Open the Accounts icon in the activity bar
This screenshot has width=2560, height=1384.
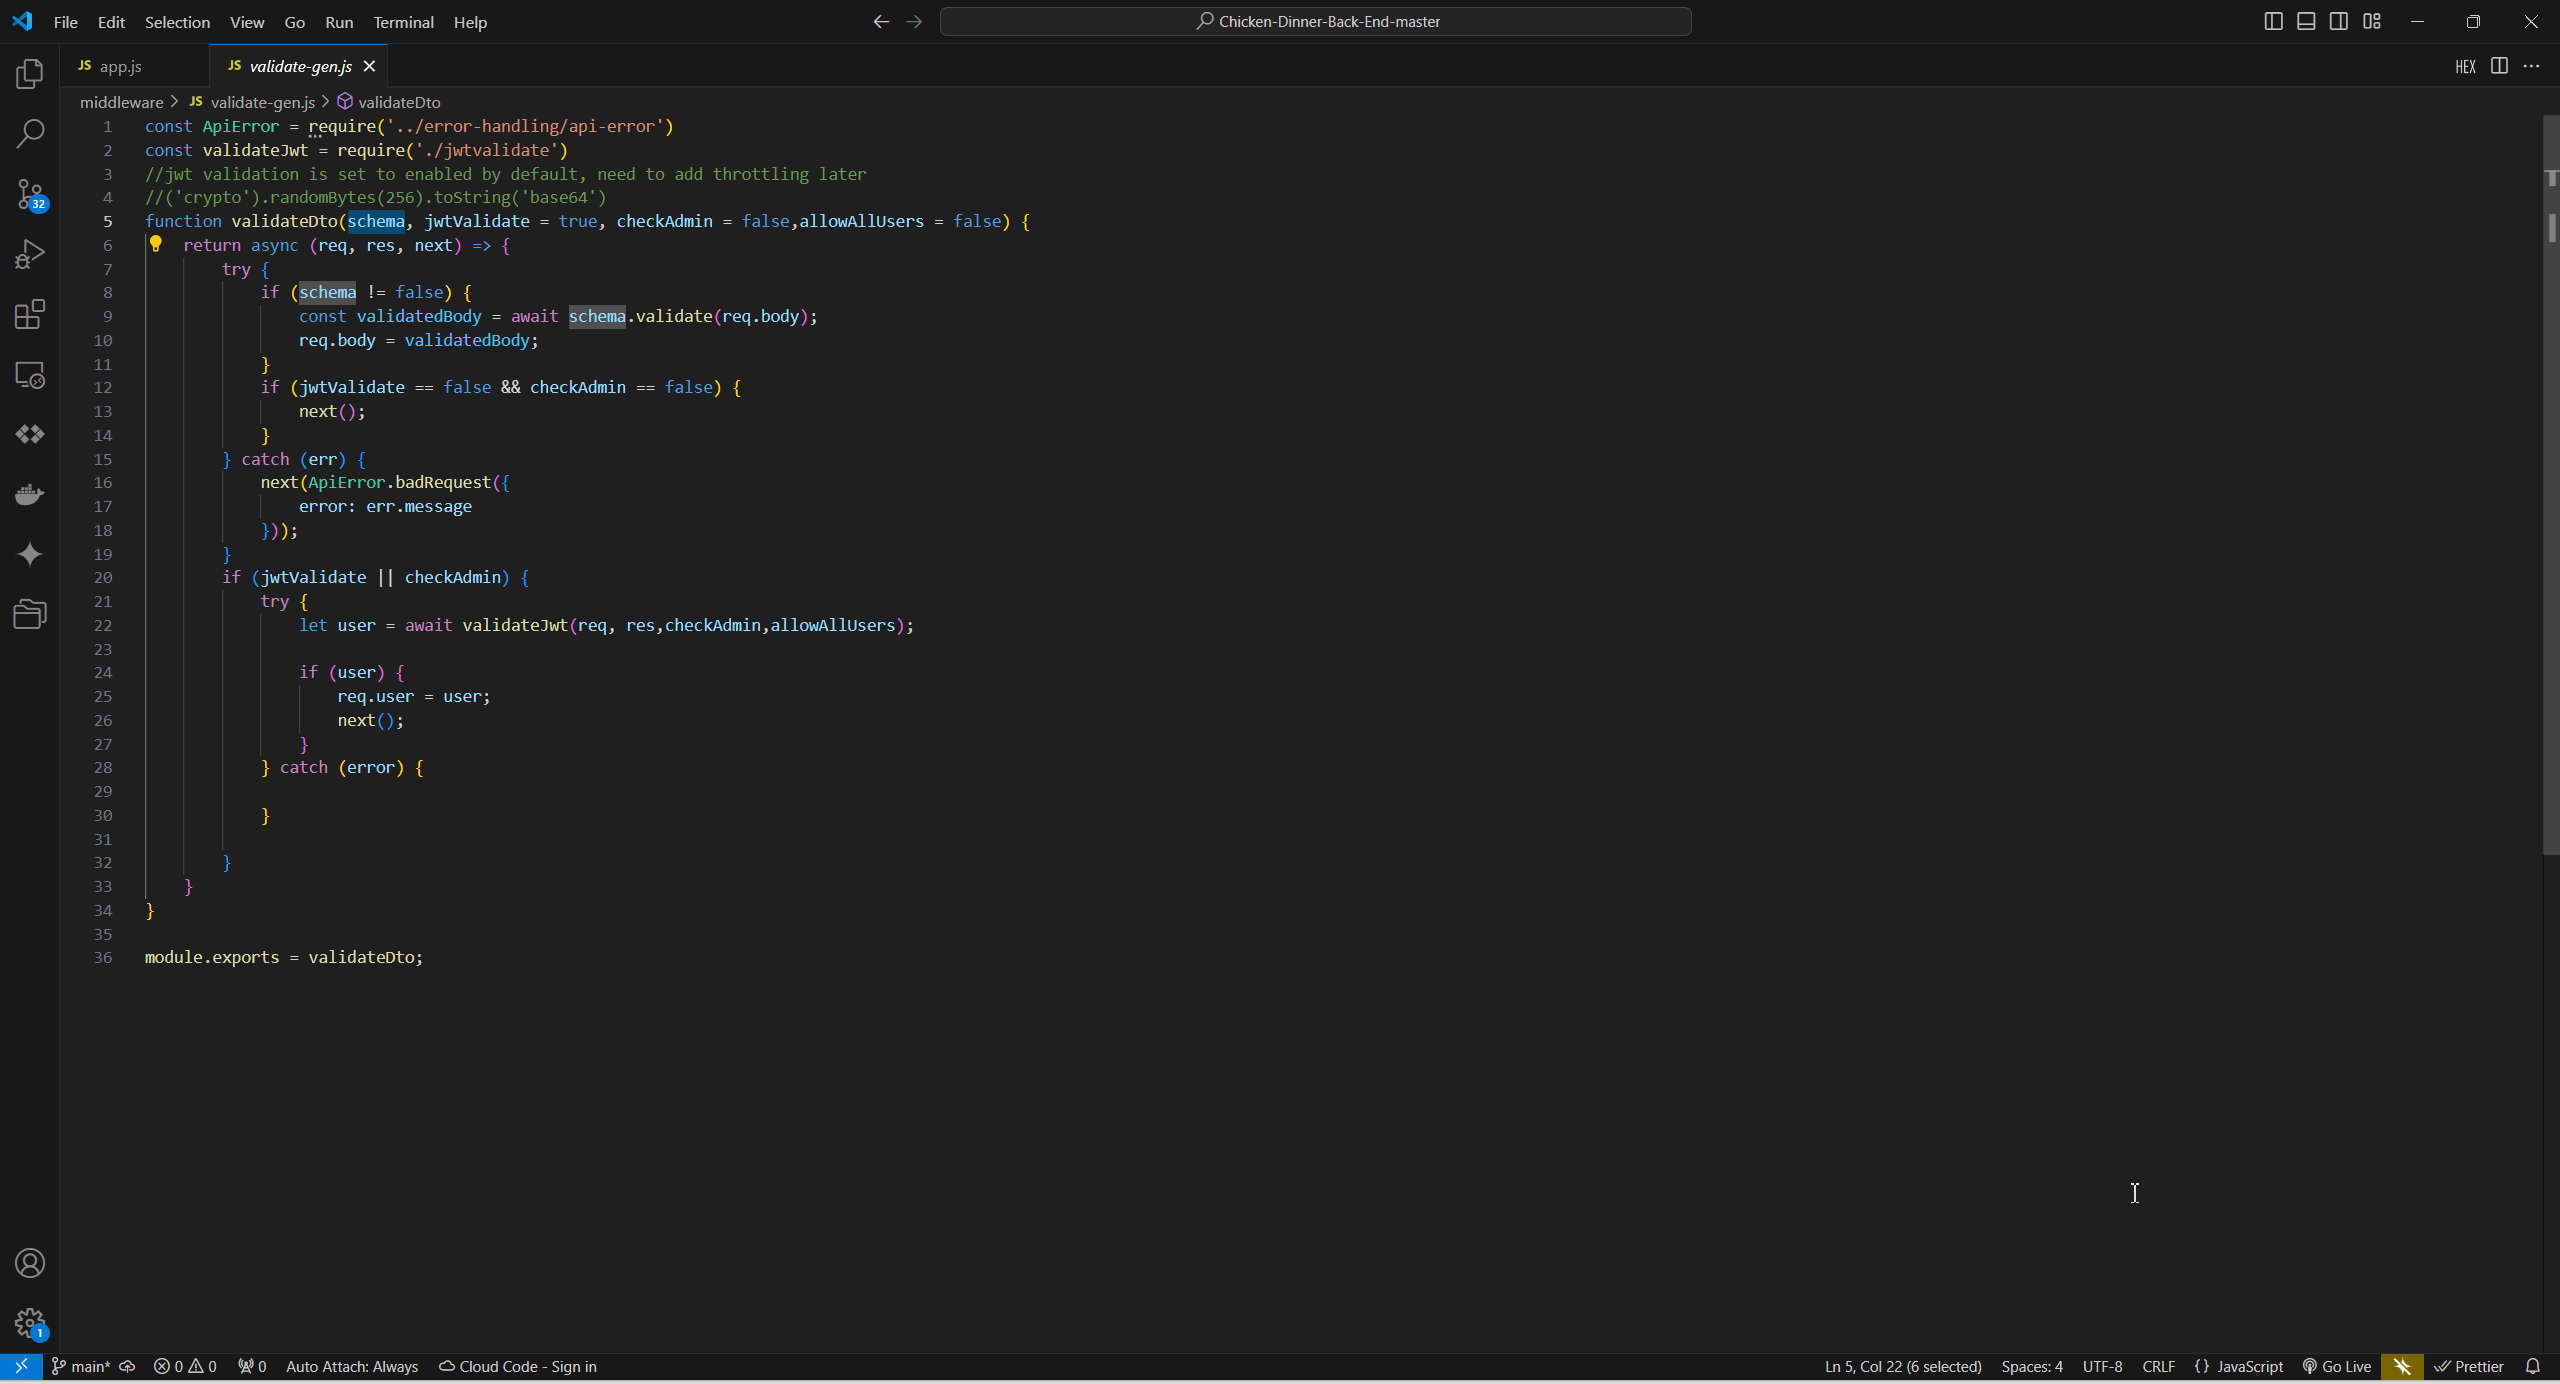30,1263
